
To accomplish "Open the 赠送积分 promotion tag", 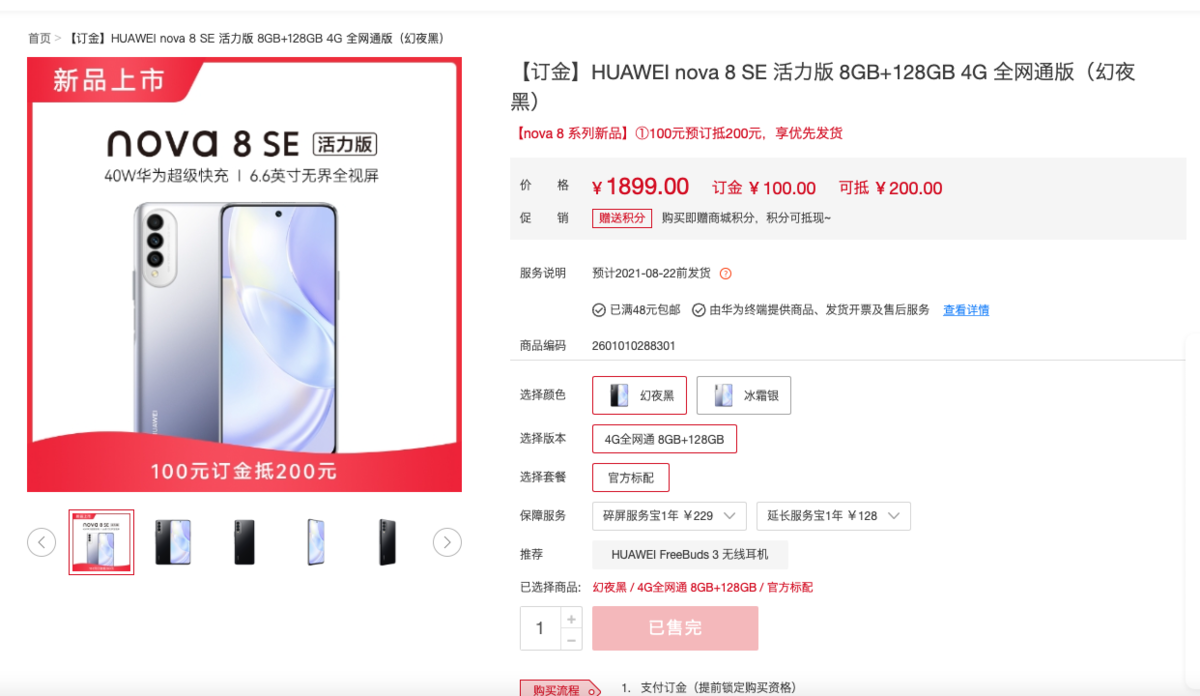I will pos(622,218).
